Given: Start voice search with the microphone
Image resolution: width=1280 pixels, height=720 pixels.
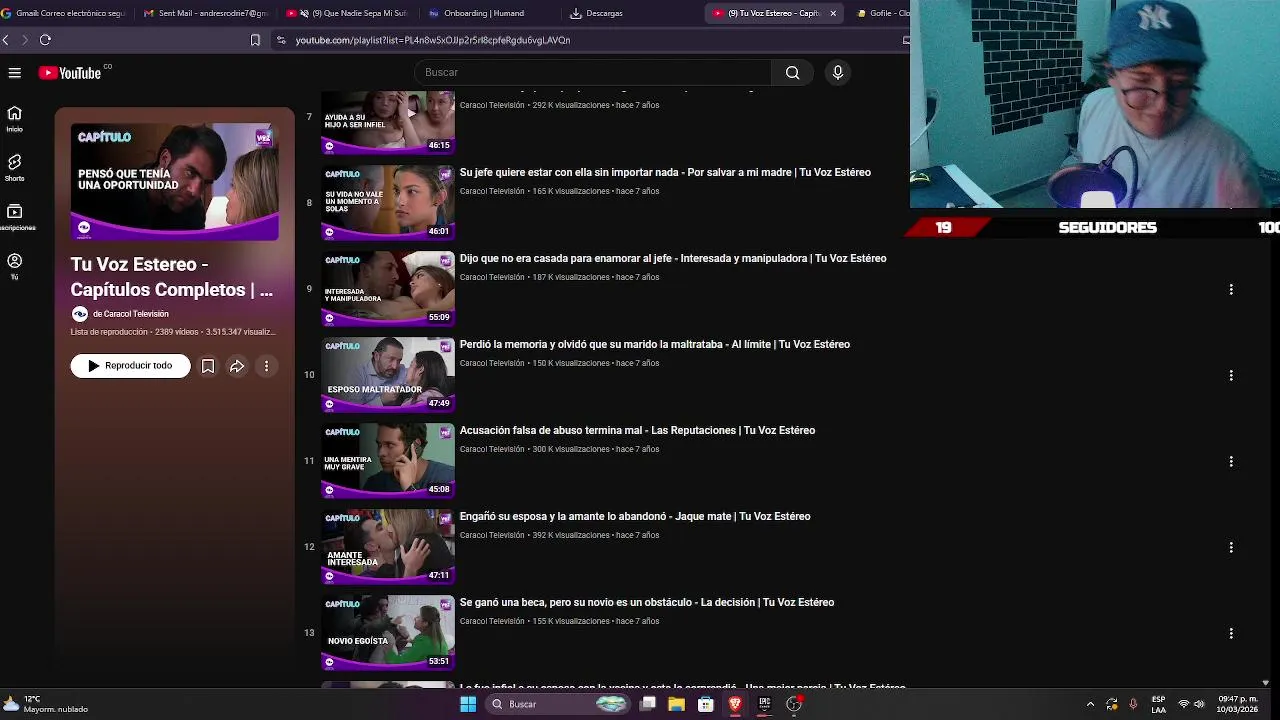Looking at the screenshot, I should [838, 72].
